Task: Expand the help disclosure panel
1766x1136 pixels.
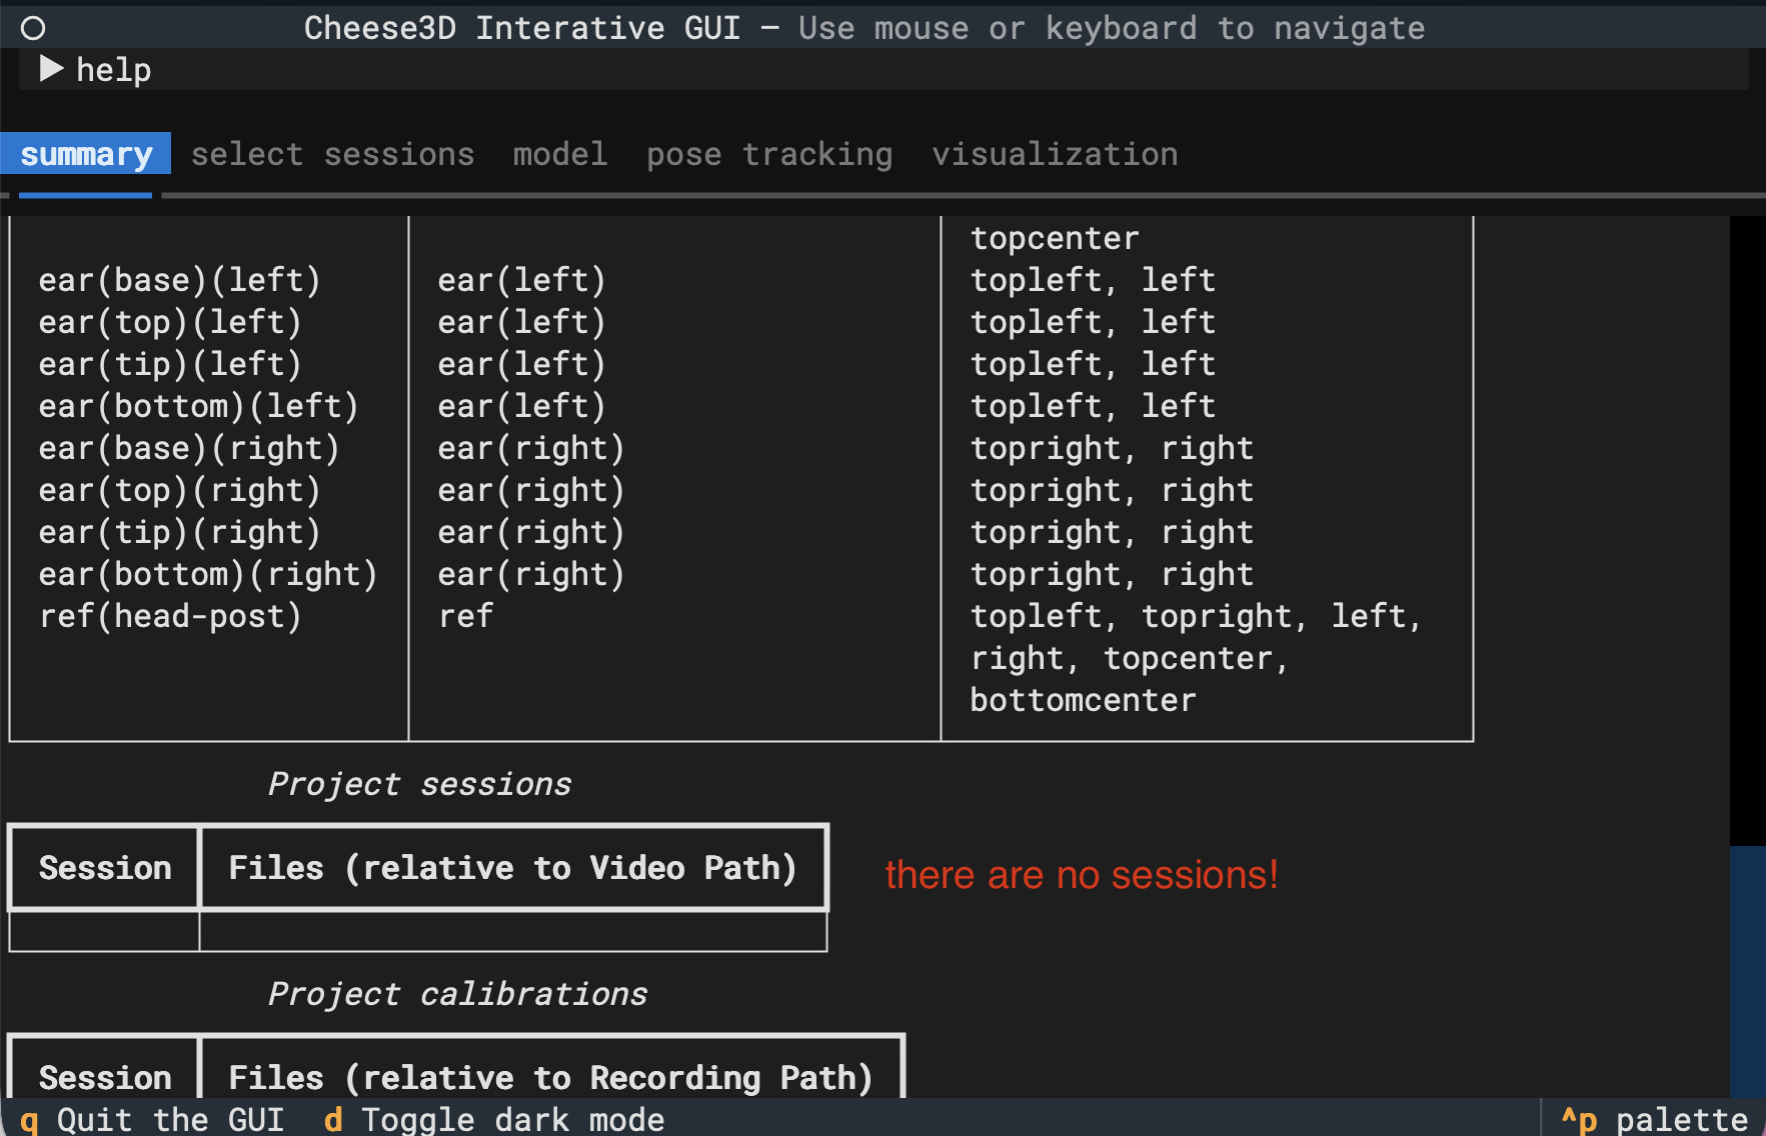Action: (x=112, y=69)
